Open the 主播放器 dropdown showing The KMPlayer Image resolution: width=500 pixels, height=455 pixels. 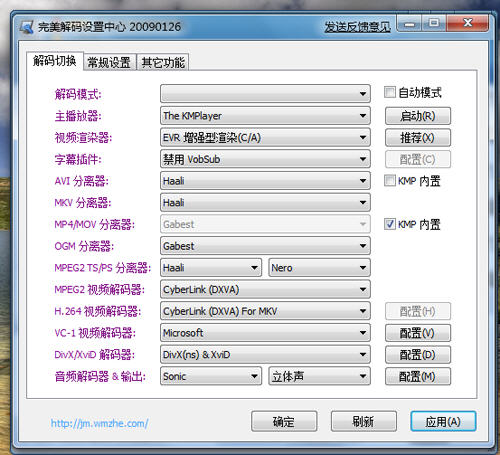pos(265,116)
